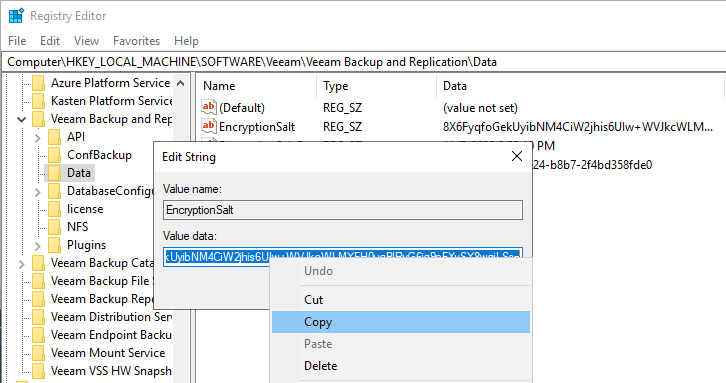726x383 pixels.
Task: Choose Cut from the context menu
Action: [x=401, y=300]
